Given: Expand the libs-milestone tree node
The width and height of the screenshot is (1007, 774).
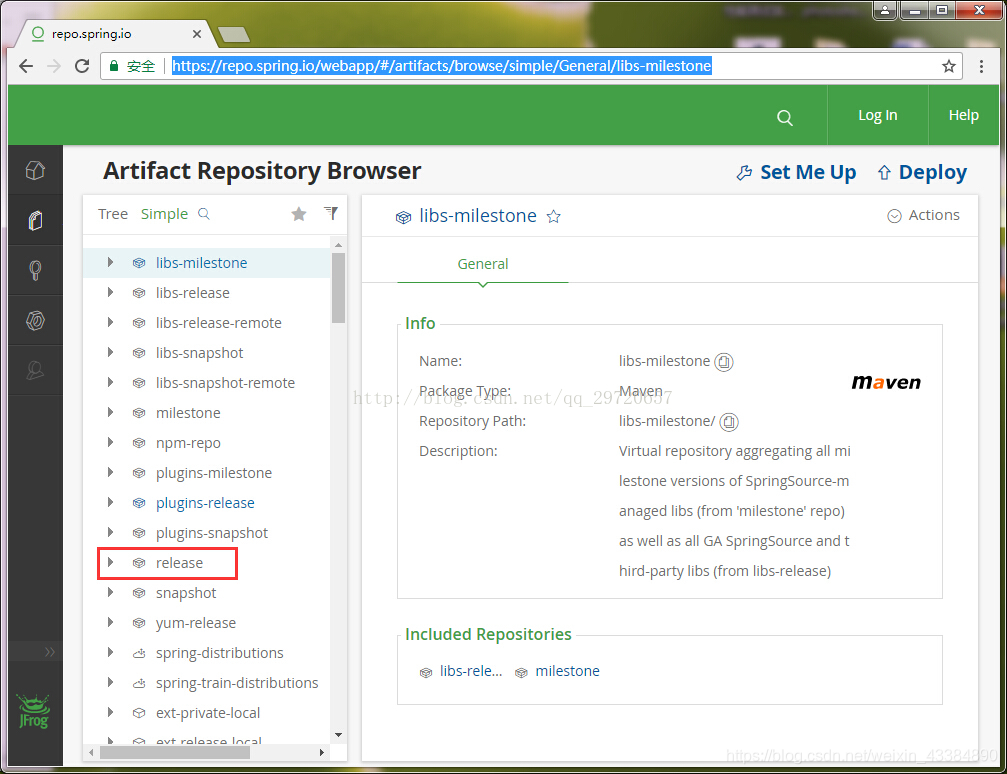Looking at the screenshot, I should point(110,262).
